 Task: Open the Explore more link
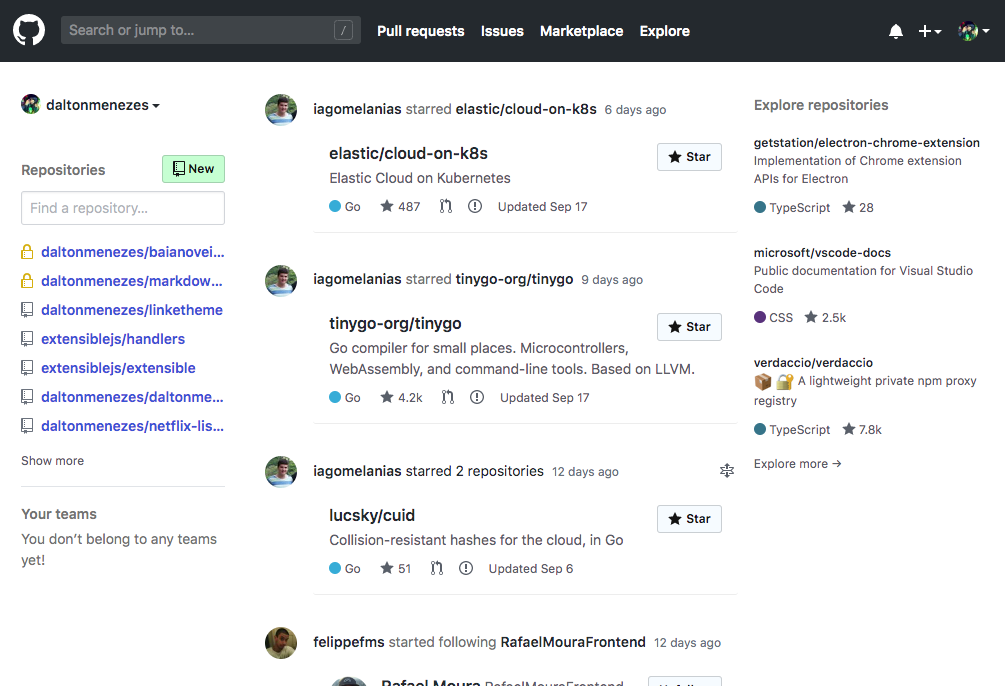point(798,464)
